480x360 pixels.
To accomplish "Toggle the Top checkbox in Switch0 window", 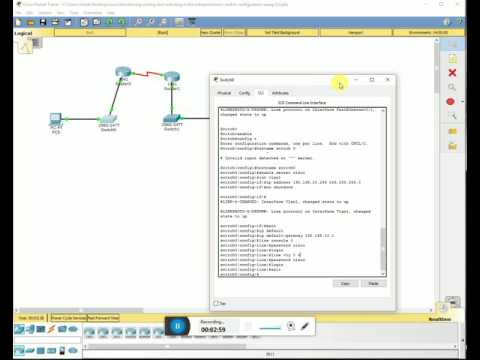I will [216, 303].
